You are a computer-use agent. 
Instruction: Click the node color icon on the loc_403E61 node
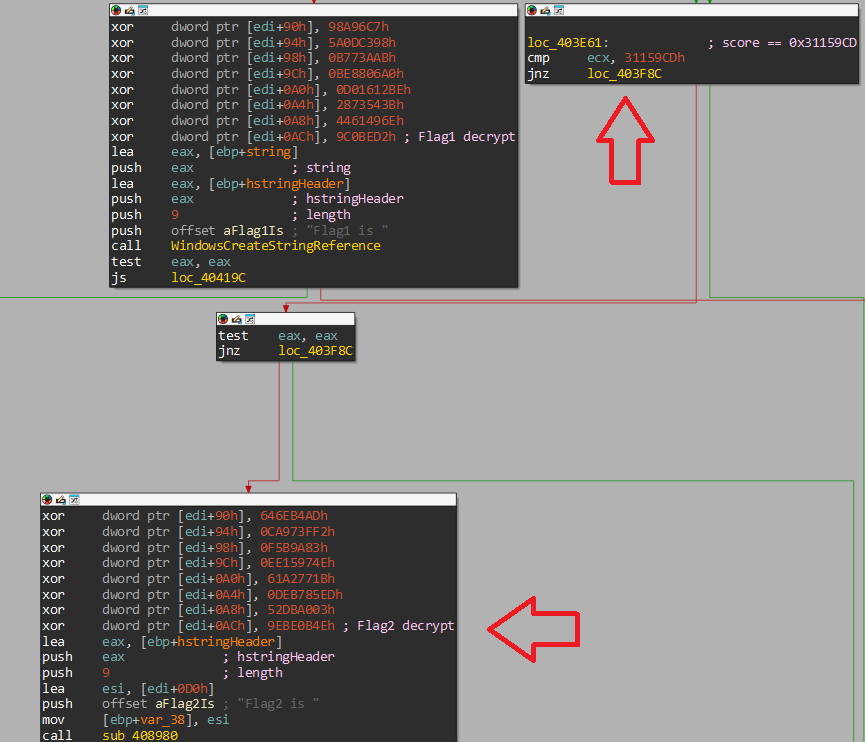532,10
